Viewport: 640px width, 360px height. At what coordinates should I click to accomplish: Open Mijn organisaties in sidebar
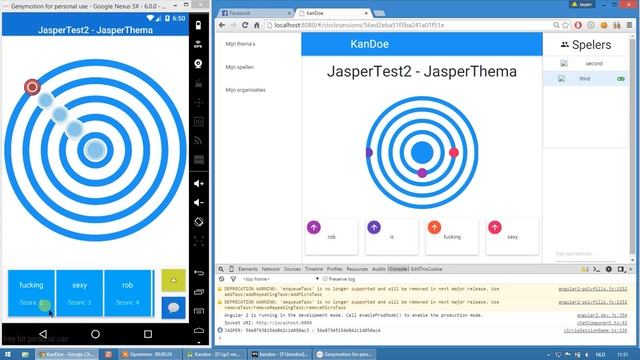[245, 90]
